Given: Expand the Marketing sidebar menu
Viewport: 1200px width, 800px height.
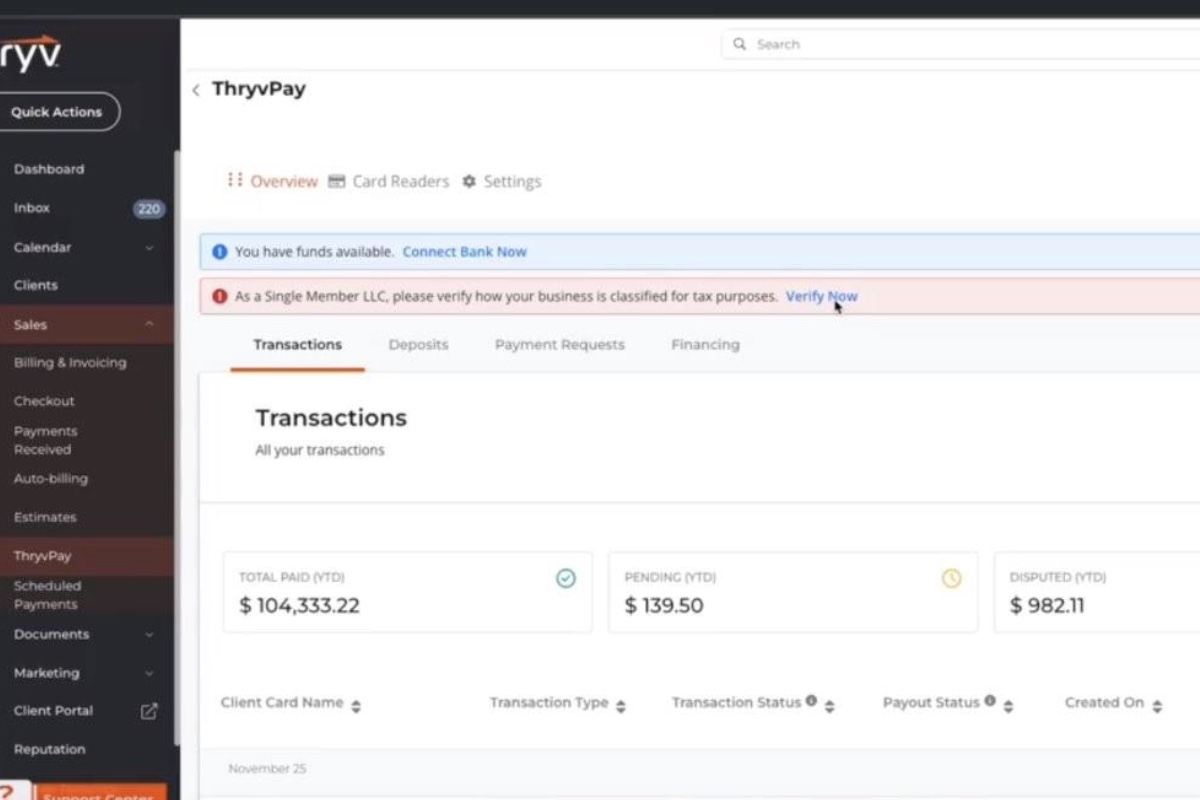Looking at the screenshot, I should (x=149, y=673).
